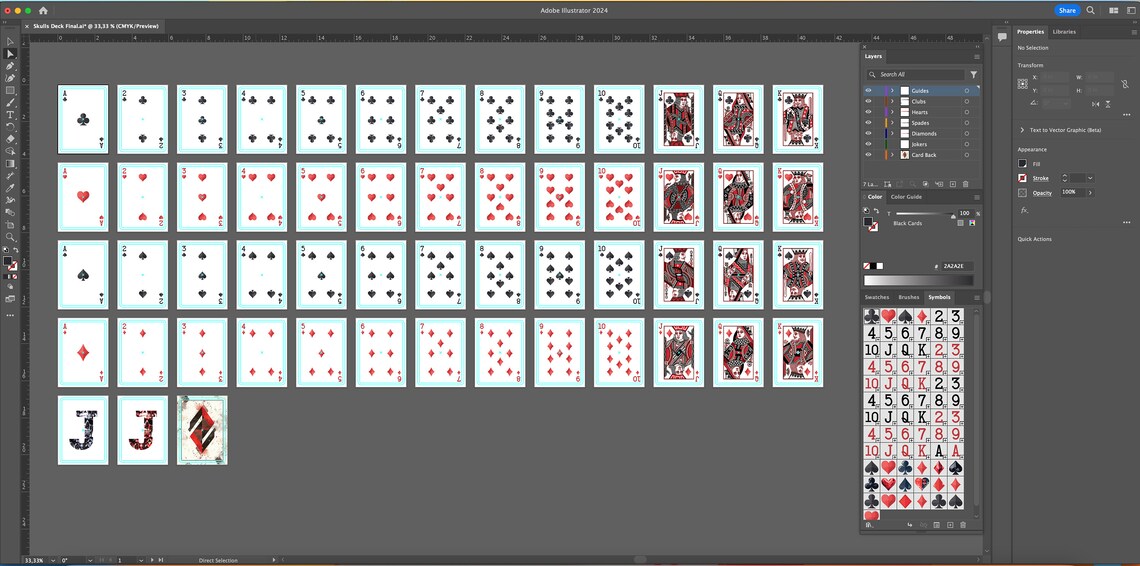Expand the Clubs layer
The width and height of the screenshot is (1140, 566).
click(x=892, y=102)
